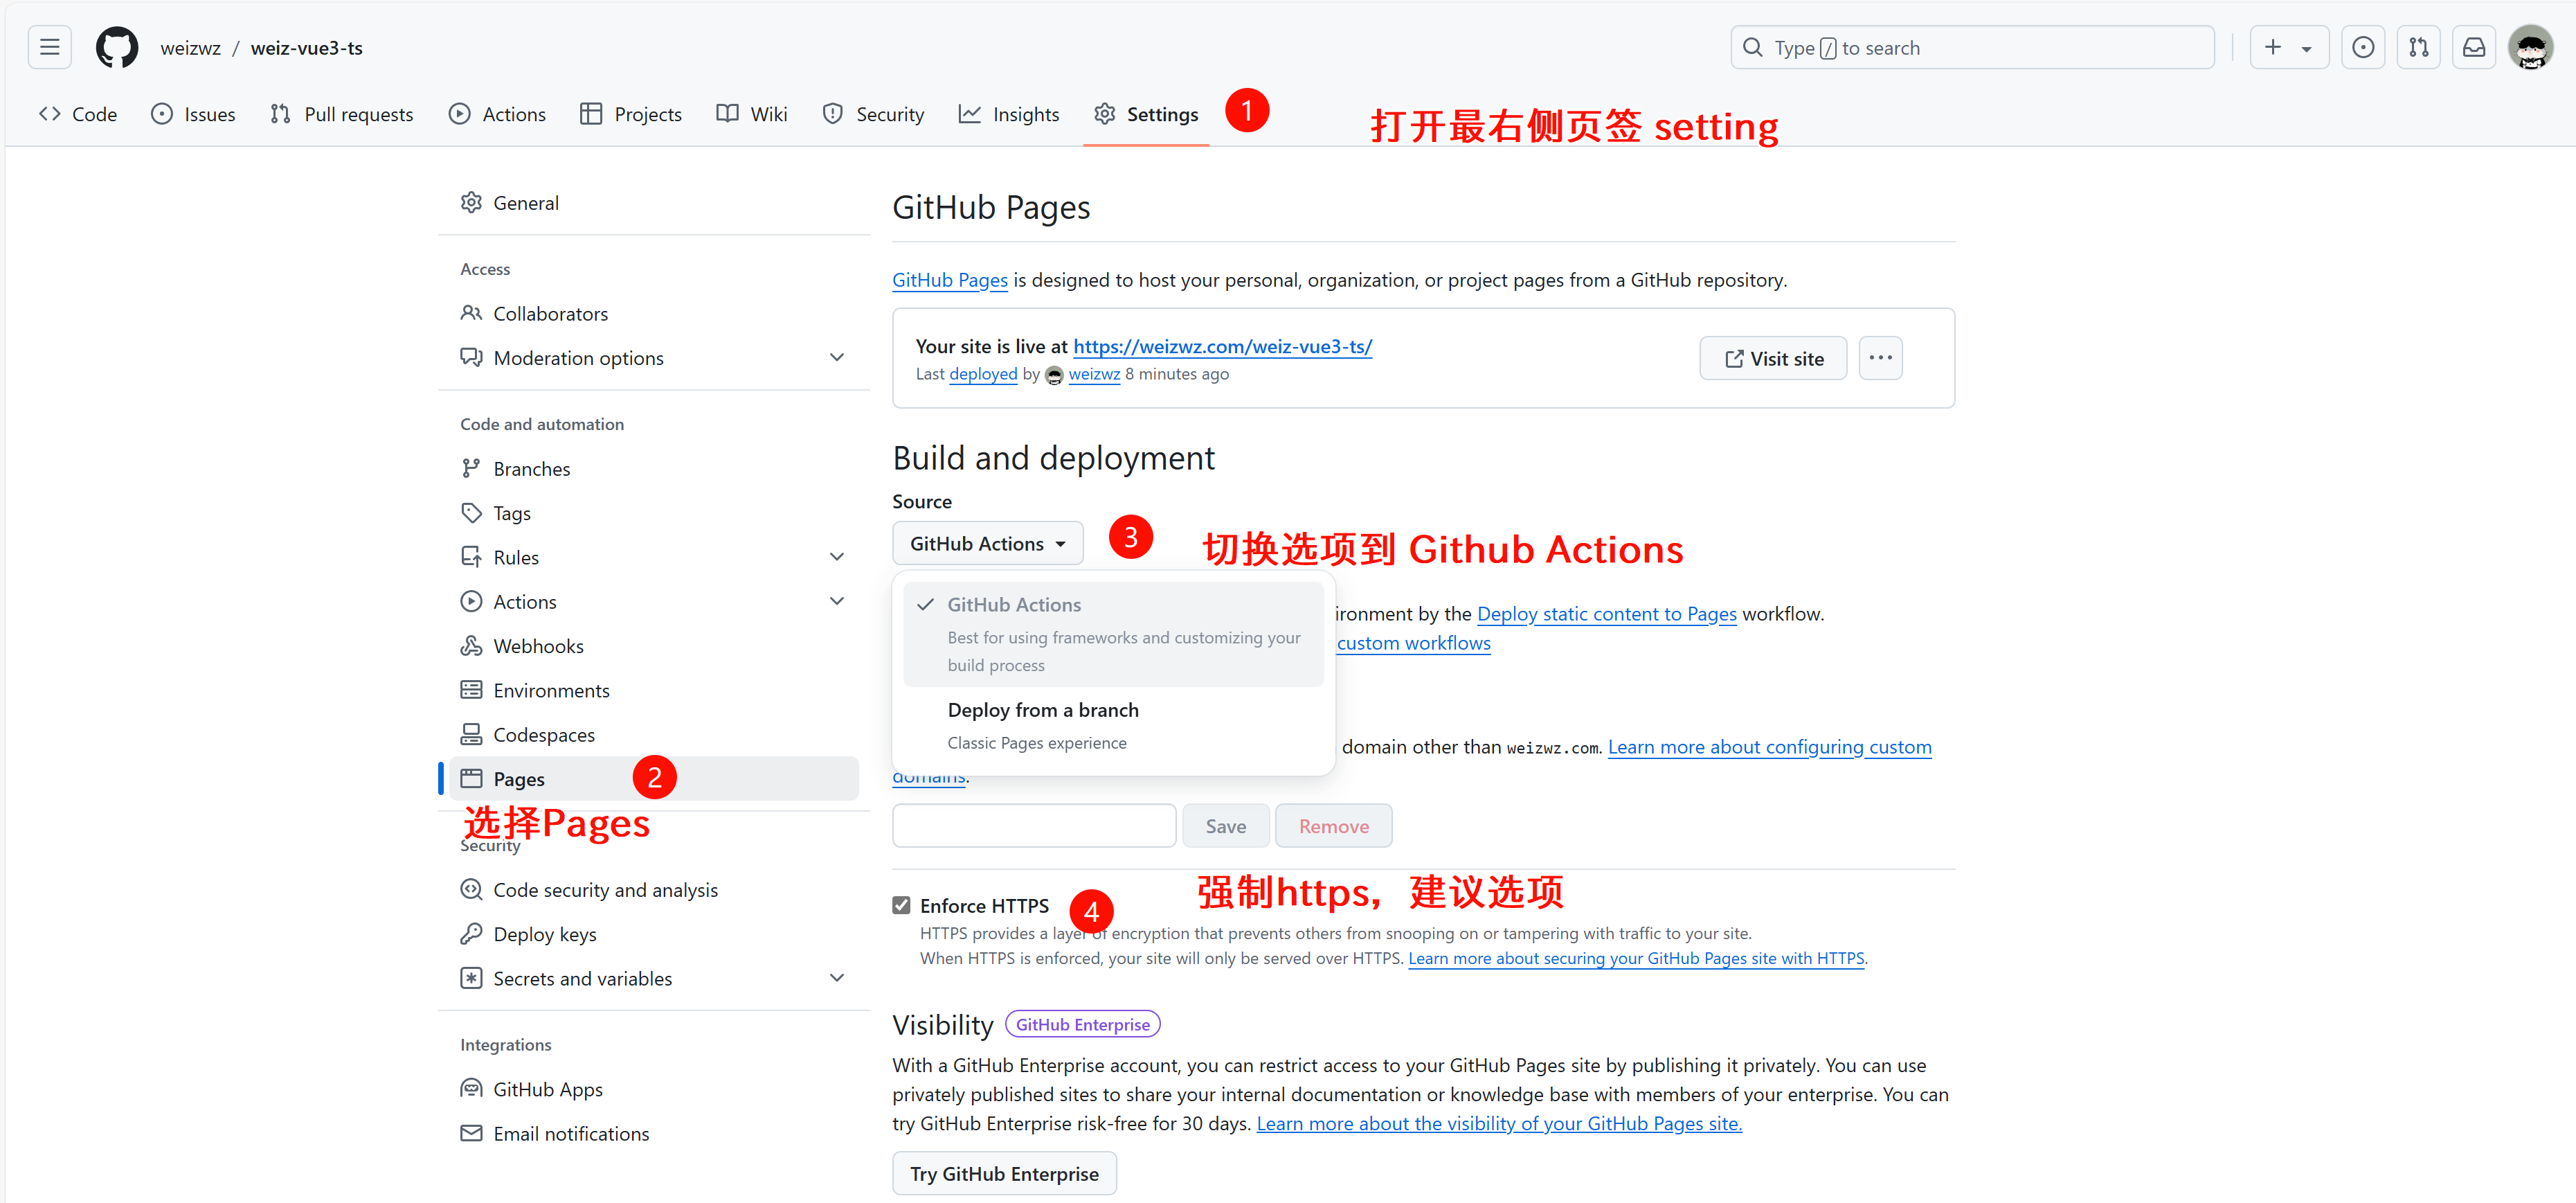
Task: Open Email notifications settings
Action: pos(571,1133)
